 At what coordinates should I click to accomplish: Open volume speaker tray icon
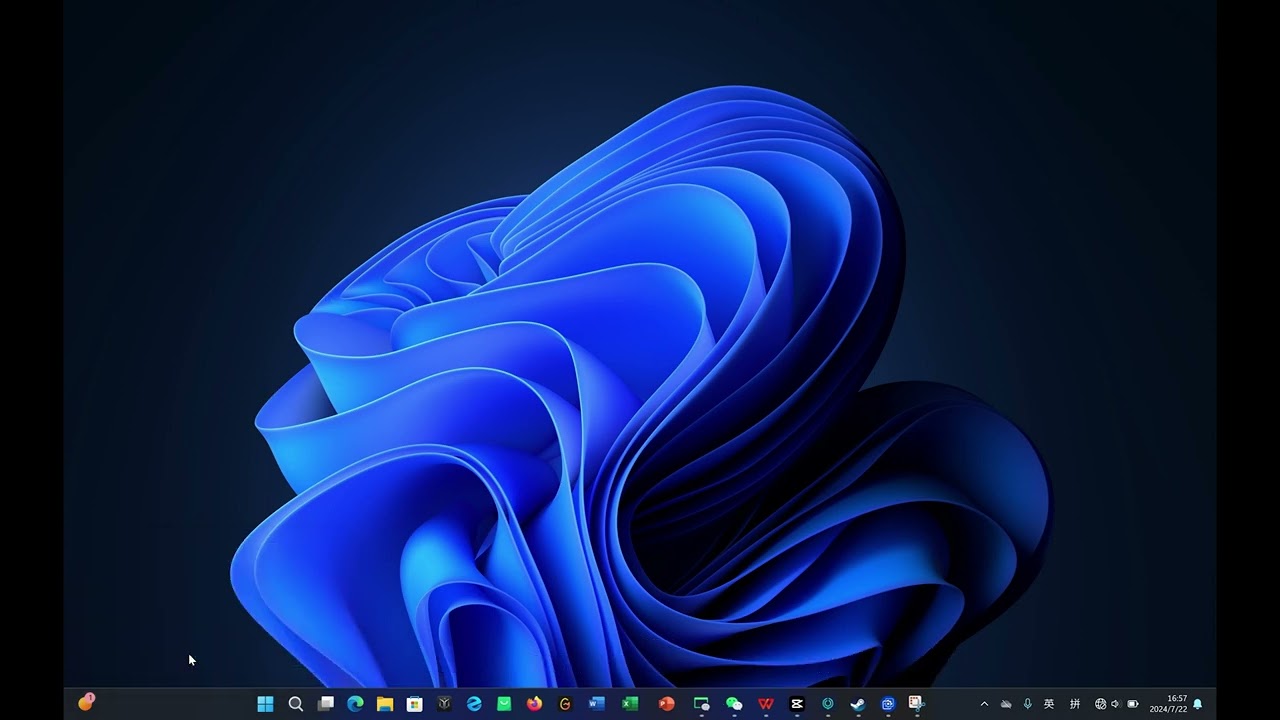click(1116, 704)
